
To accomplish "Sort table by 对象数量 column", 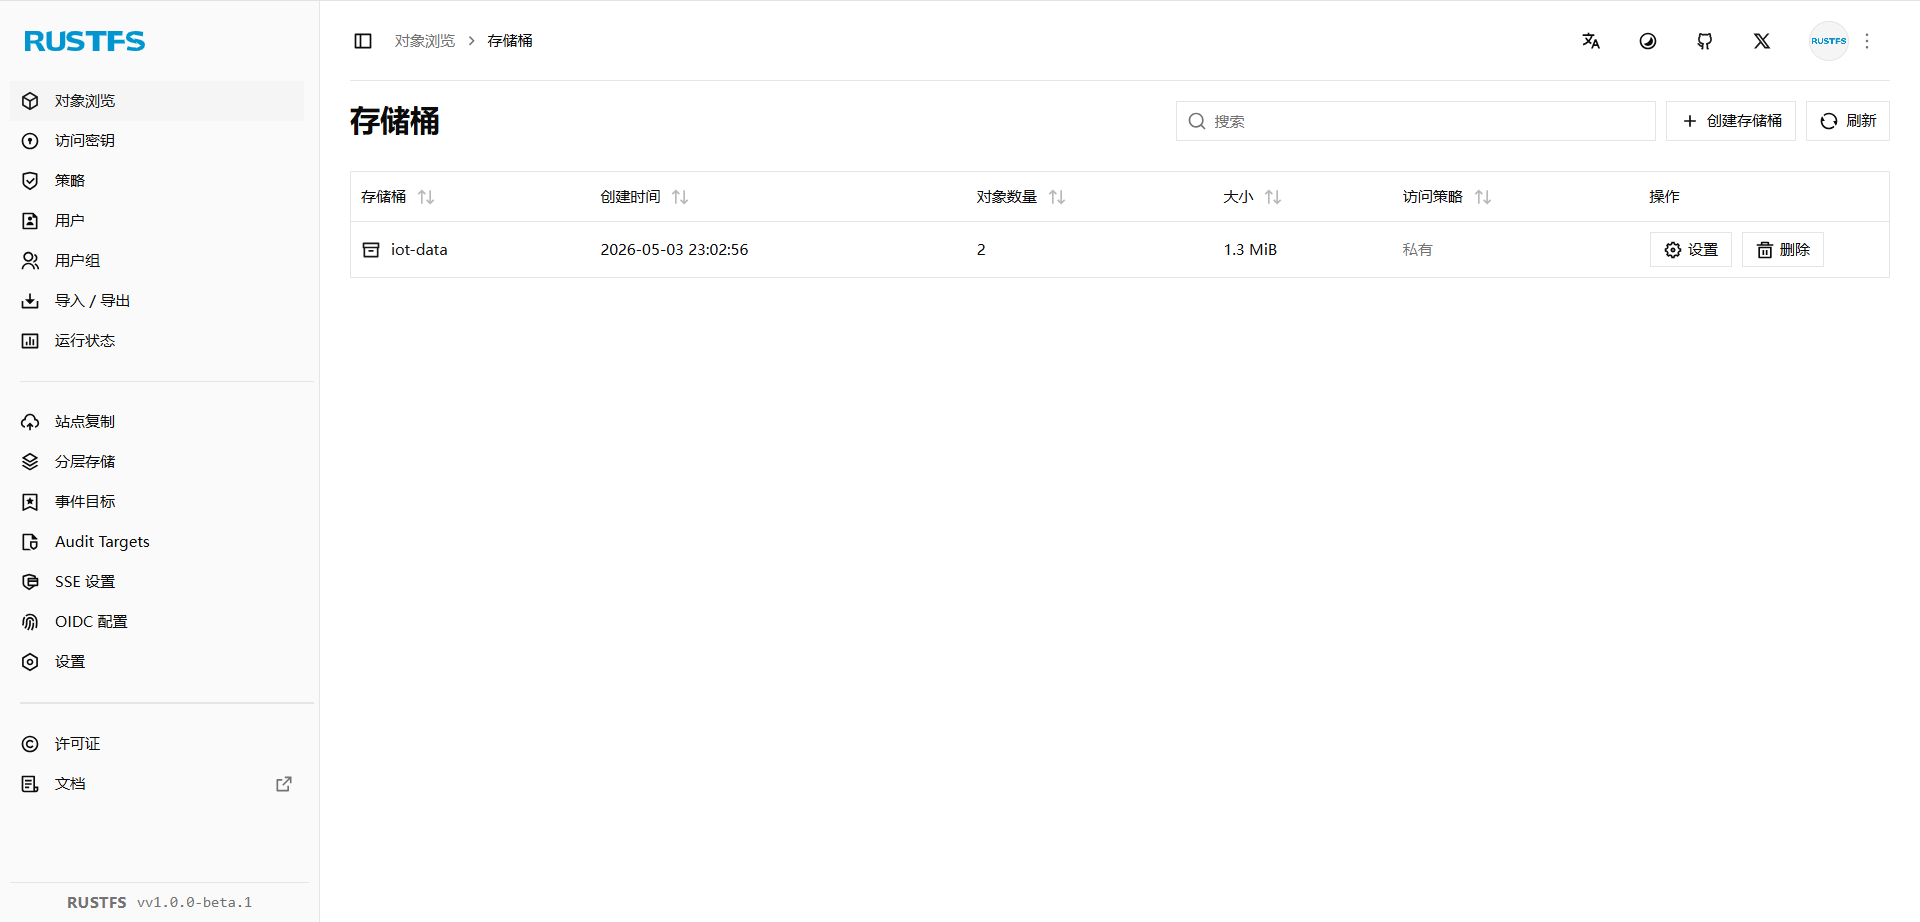I will 1057,197.
